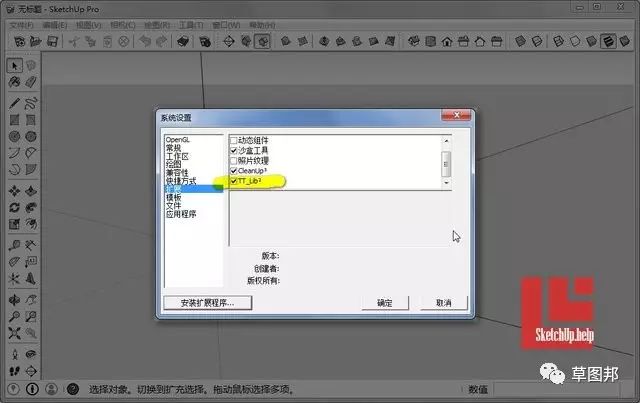Click the extensions list scroll-down arrow
Image resolution: width=640 pixels, height=403 pixels.
pyautogui.click(x=446, y=183)
